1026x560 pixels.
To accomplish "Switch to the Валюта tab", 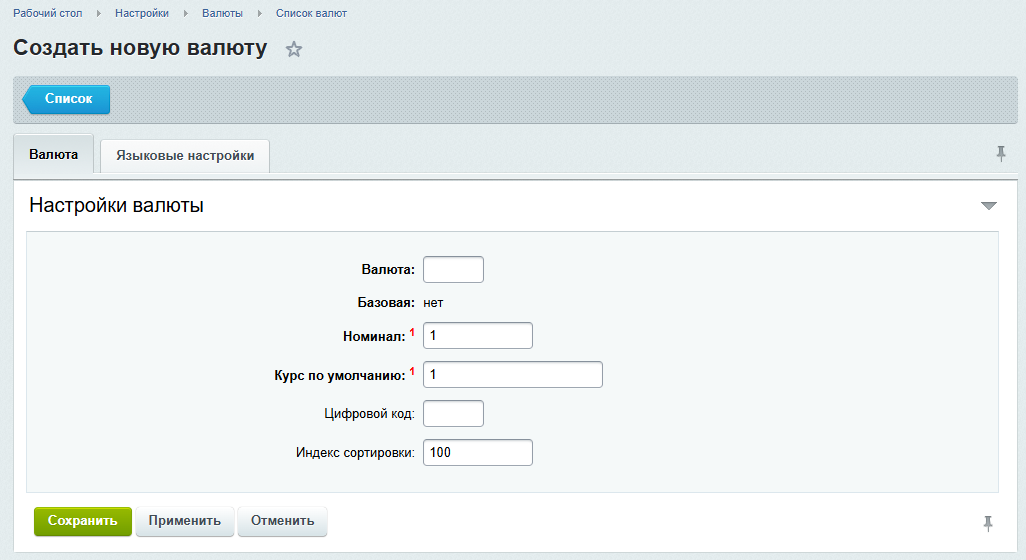I will (x=54, y=154).
